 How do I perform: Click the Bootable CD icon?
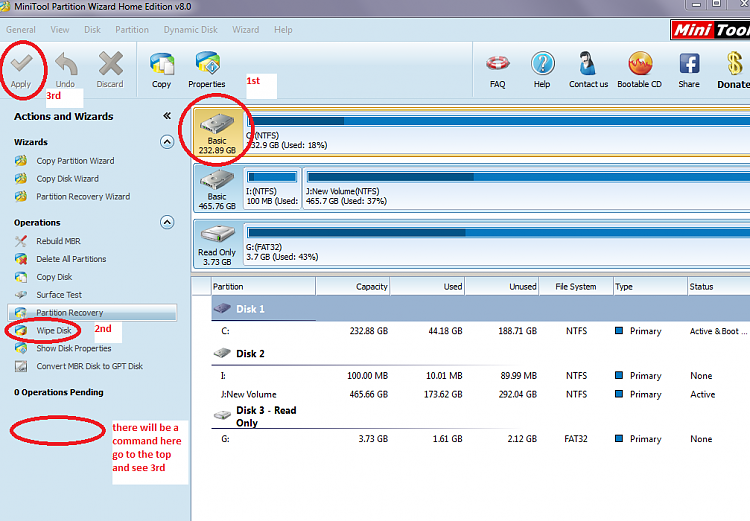tap(640, 63)
